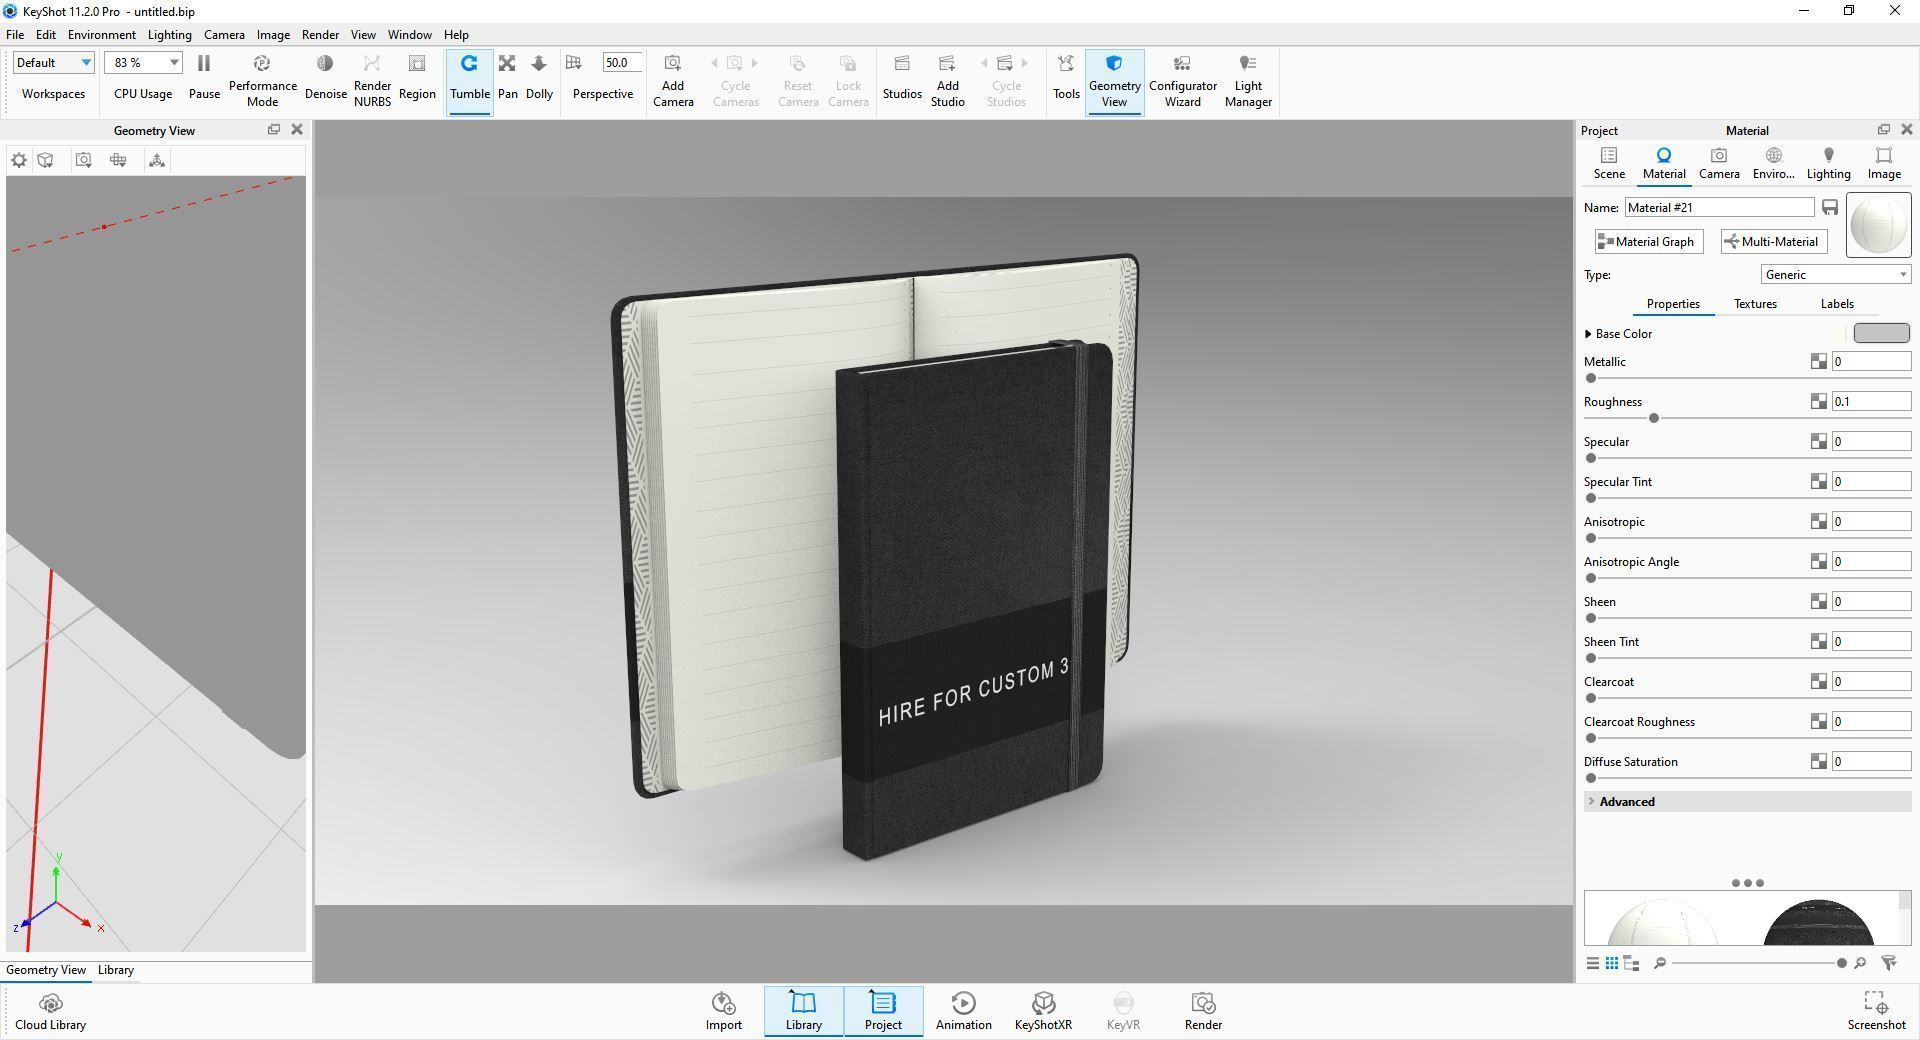Click the Multi-Material button

click(x=1774, y=241)
